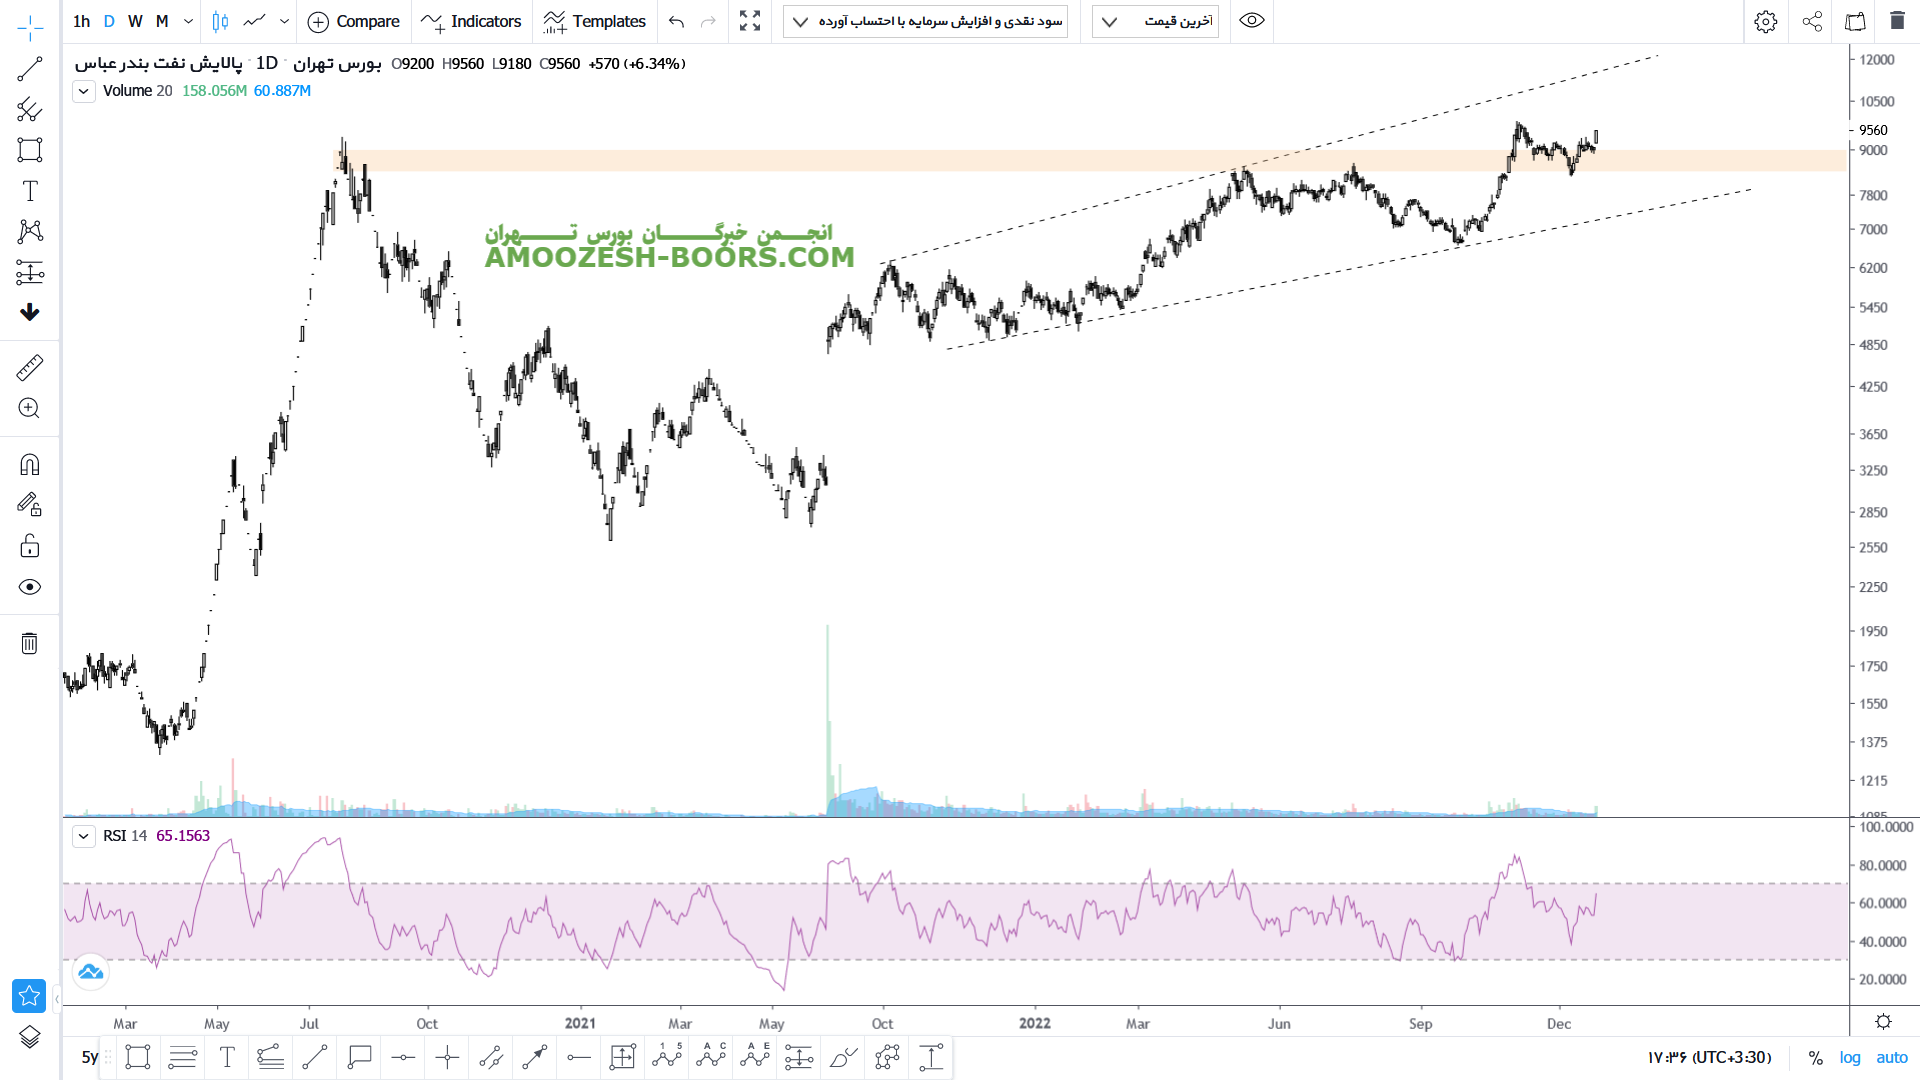Click the share chart icon
This screenshot has width=1920, height=1080.
pyautogui.click(x=1812, y=21)
